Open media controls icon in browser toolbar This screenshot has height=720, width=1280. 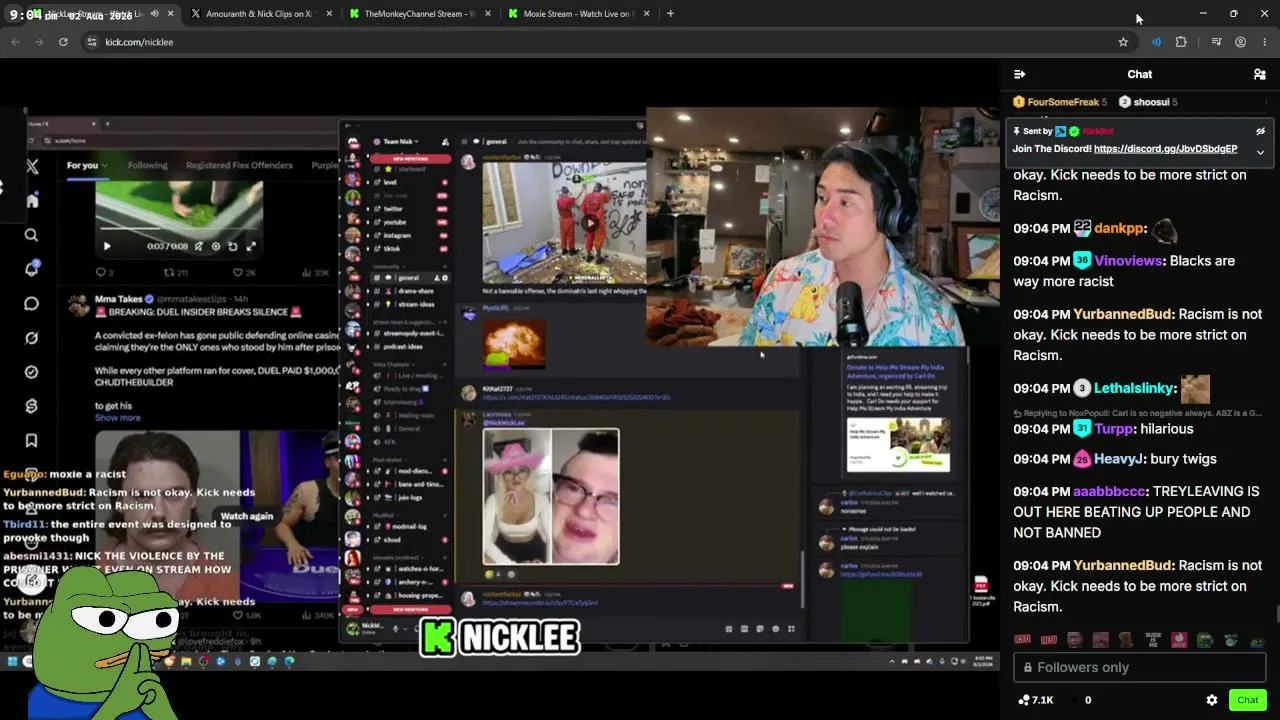click(x=1216, y=42)
